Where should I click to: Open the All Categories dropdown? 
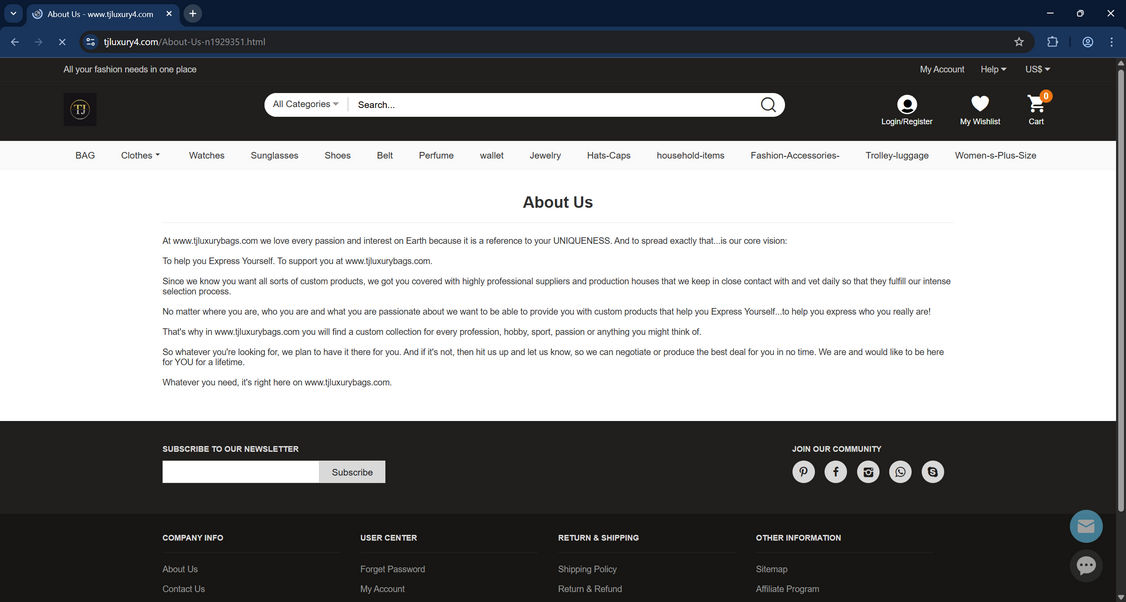tap(303, 104)
